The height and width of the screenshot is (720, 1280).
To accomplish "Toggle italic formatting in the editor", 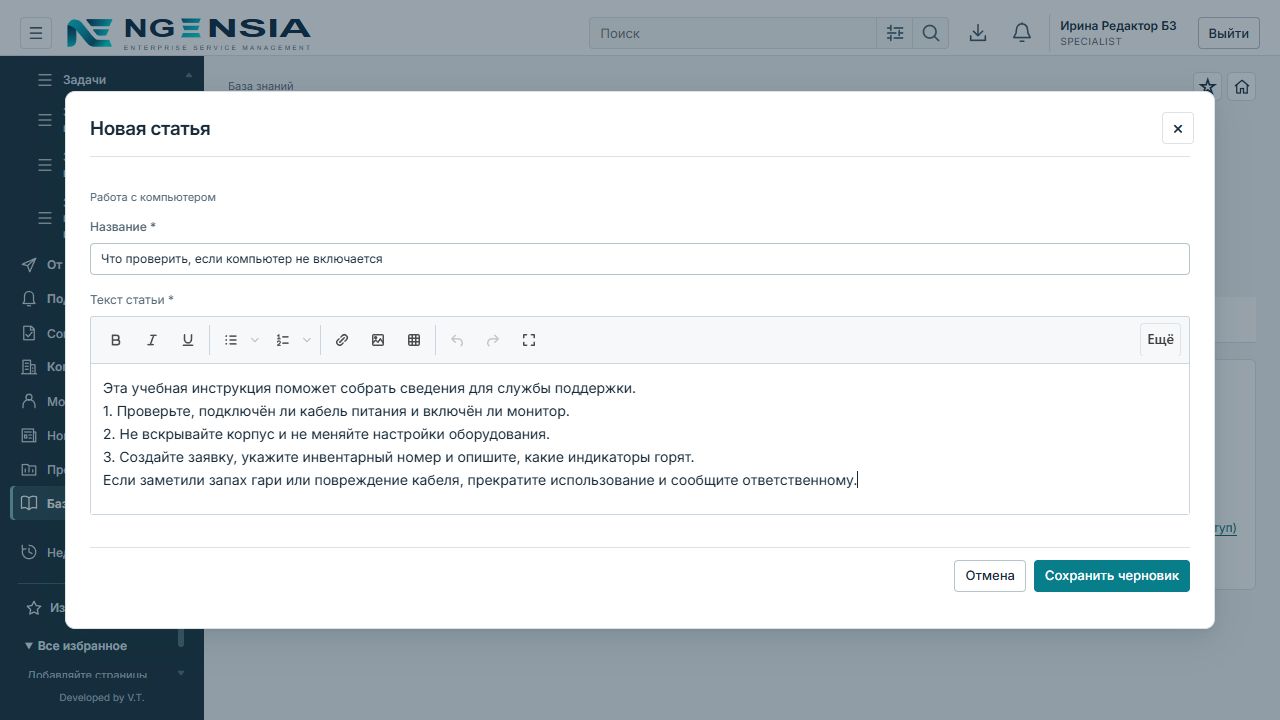I will click(x=152, y=340).
